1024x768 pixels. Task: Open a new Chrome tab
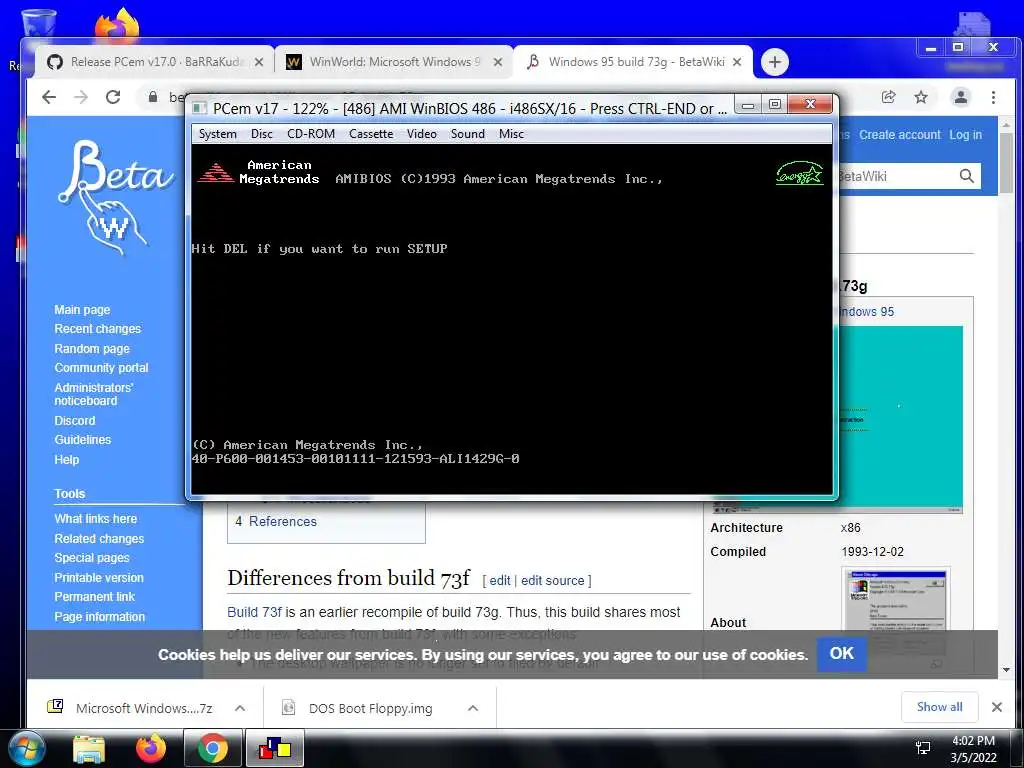[775, 62]
